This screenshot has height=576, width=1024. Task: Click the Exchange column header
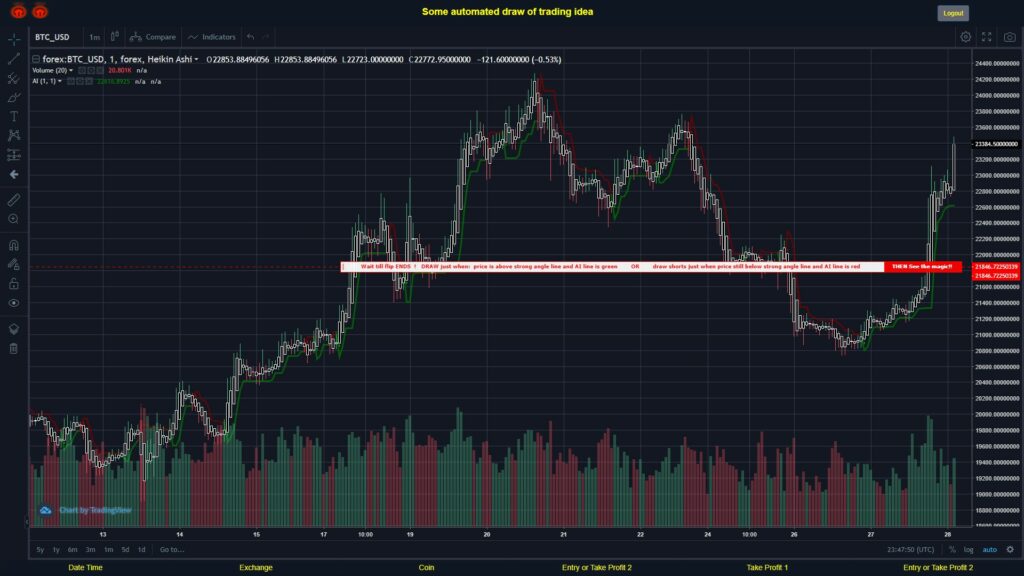255,568
